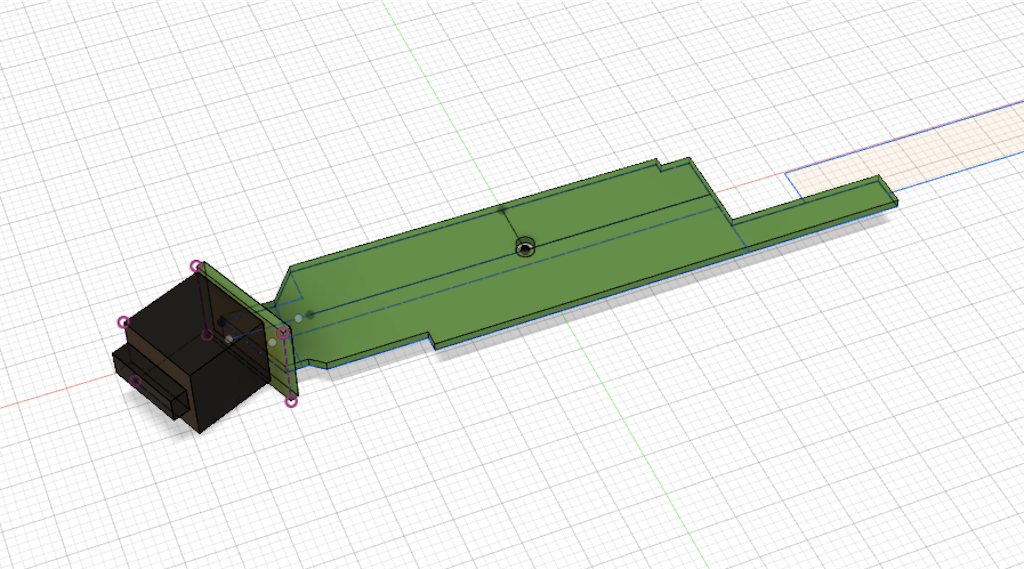Screen dimensions: 1024x569
Task: Select the black connector block
Action: click(196, 353)
